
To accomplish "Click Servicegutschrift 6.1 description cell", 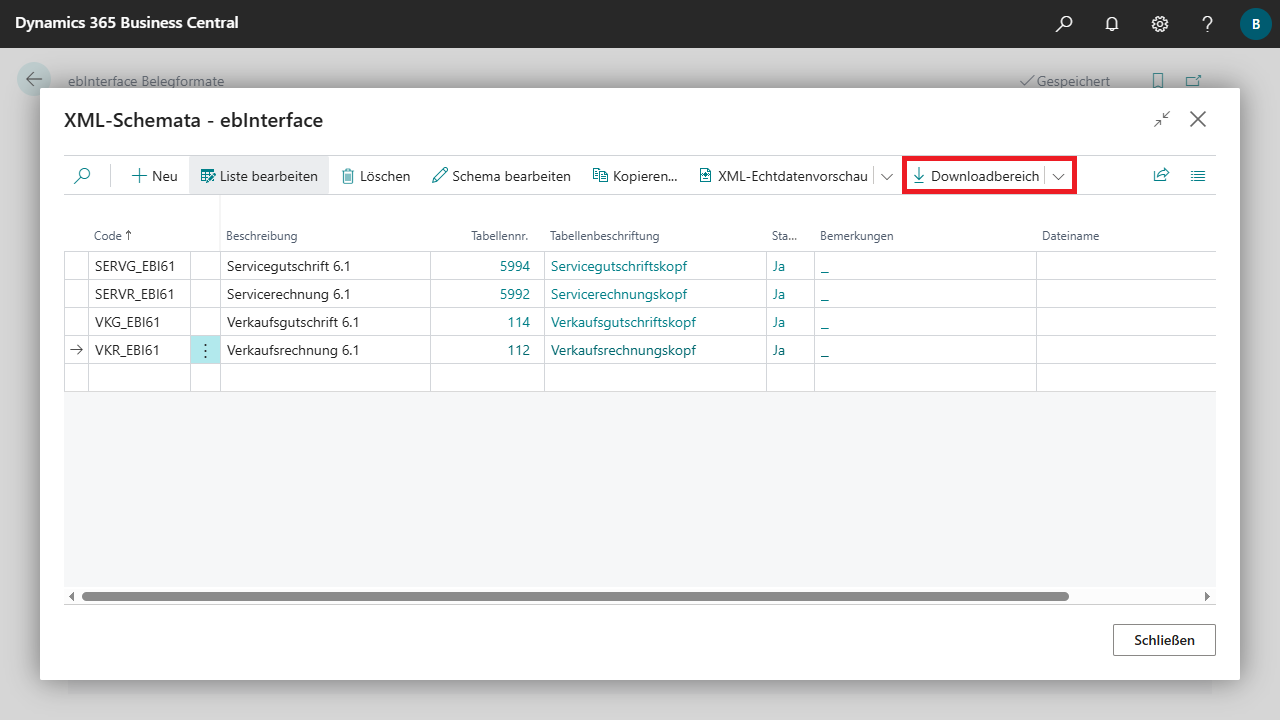I will click(x=325, y=266).
